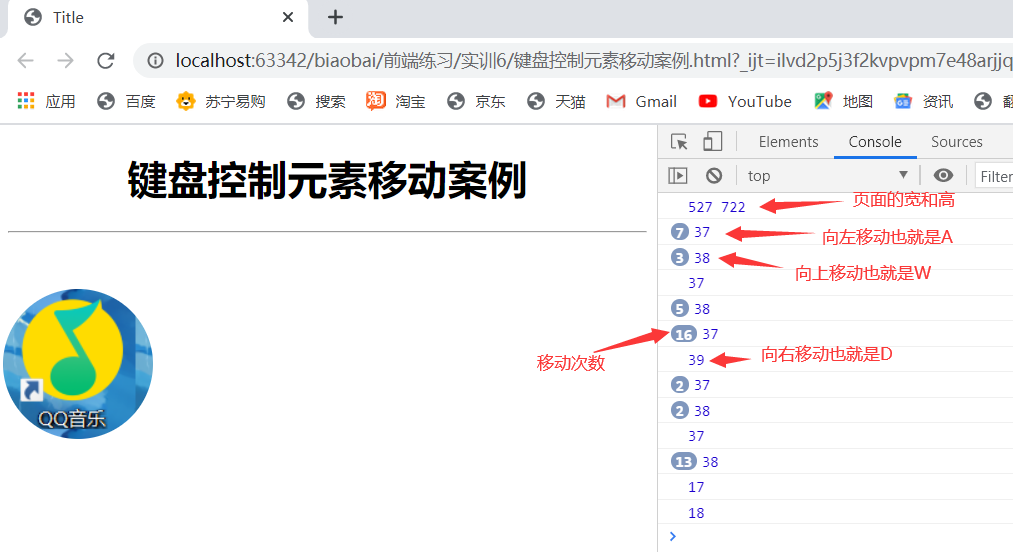
Task: Switch to the Console panel
Action: [875, 142]
